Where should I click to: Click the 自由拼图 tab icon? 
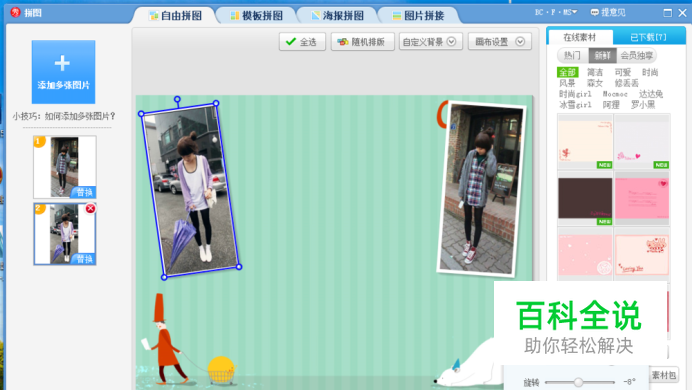click(154, 16)
